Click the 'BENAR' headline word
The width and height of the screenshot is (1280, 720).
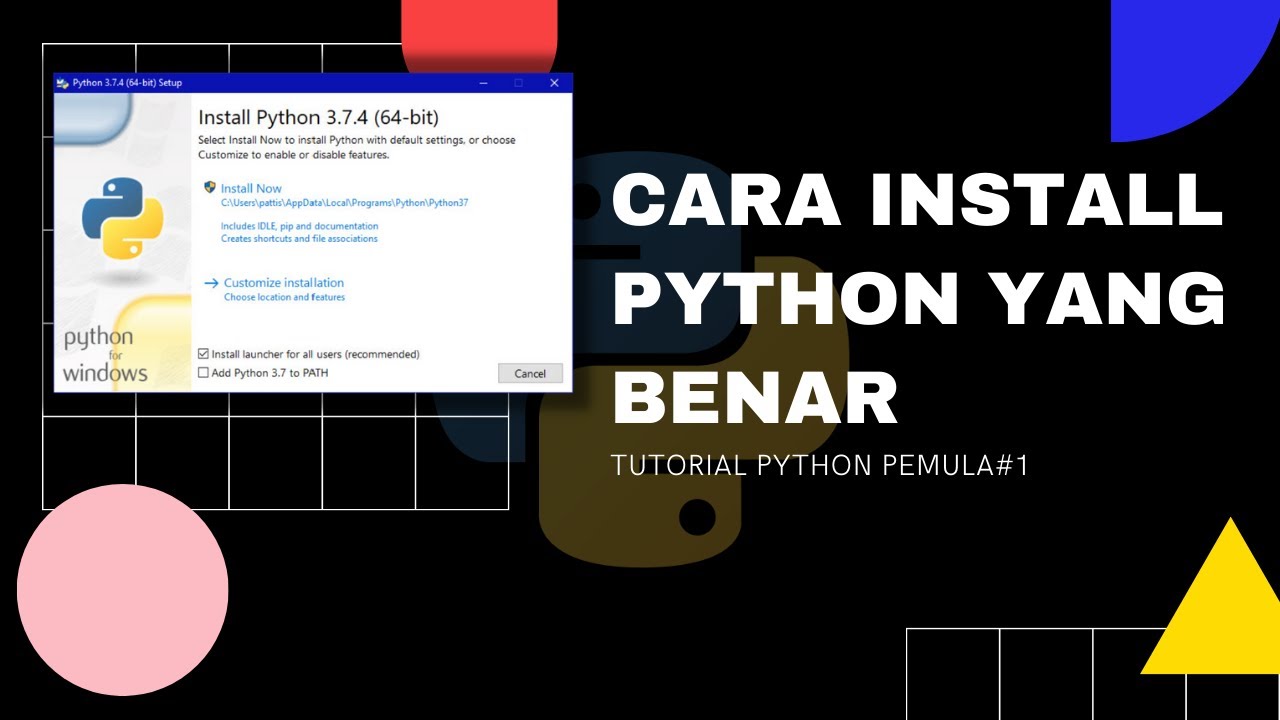[755, 396]
